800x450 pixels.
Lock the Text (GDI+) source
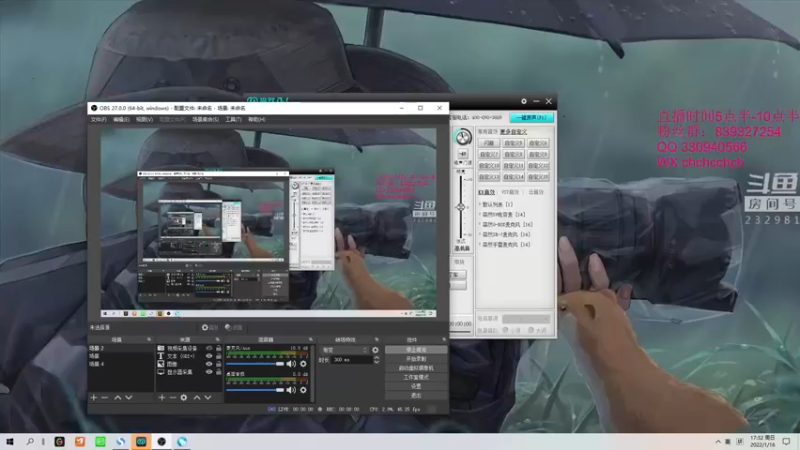(x=218, y=356)
